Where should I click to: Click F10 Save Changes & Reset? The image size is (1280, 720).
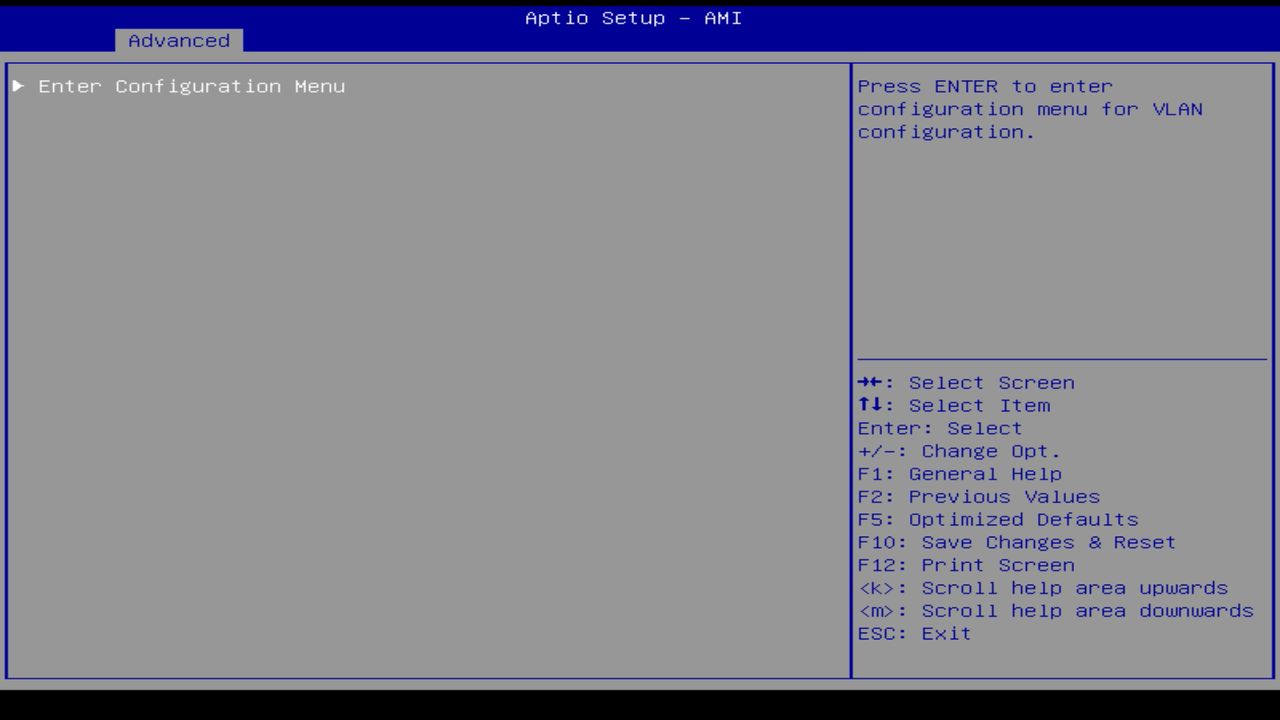(x=1016, y=542)
